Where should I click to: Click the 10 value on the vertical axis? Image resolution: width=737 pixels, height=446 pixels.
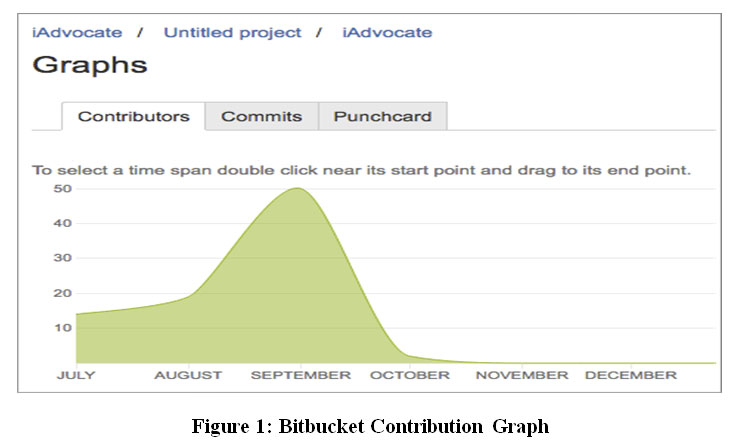(62, 328)
